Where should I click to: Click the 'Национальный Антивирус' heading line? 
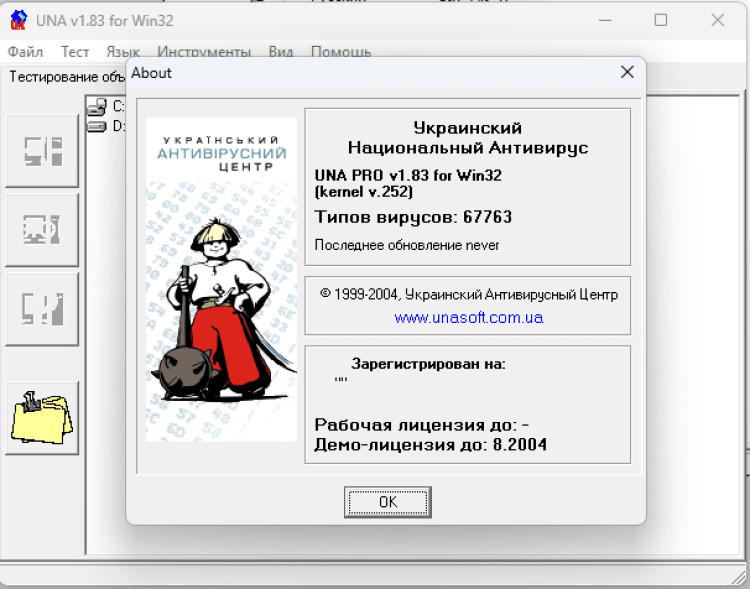[x=468, y=147]
